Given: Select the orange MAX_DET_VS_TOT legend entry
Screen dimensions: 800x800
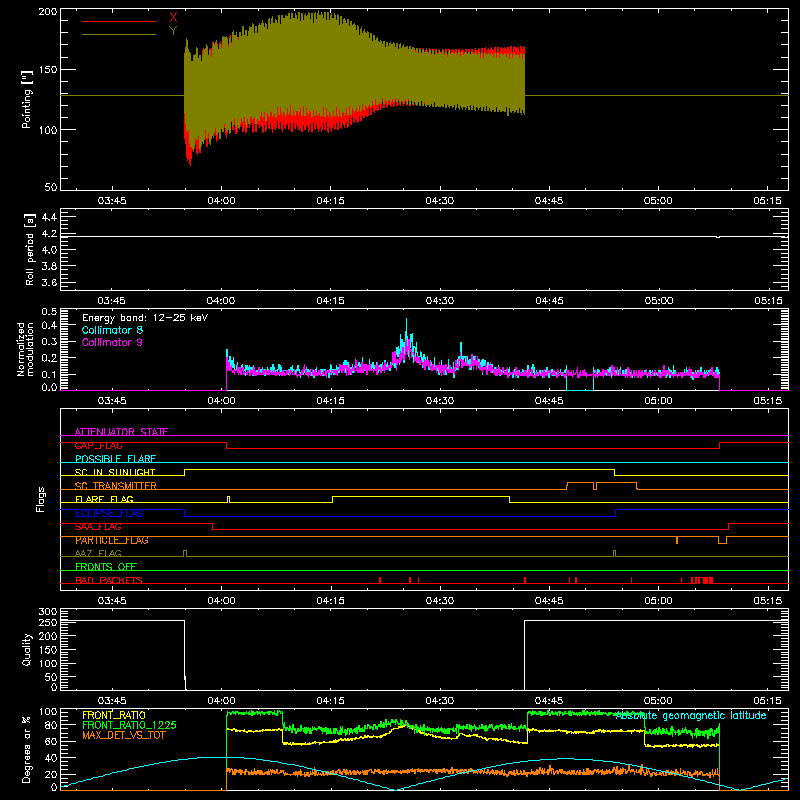Looking at the screenshot, I should coord(123,735).
